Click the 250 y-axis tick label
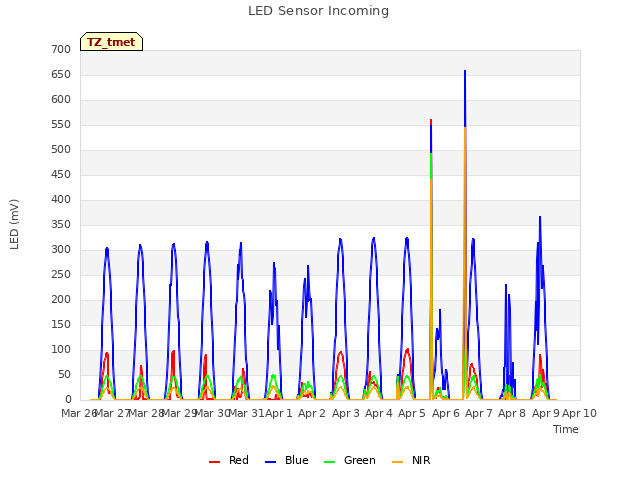640x480 pixels. (x=61, y=275)
